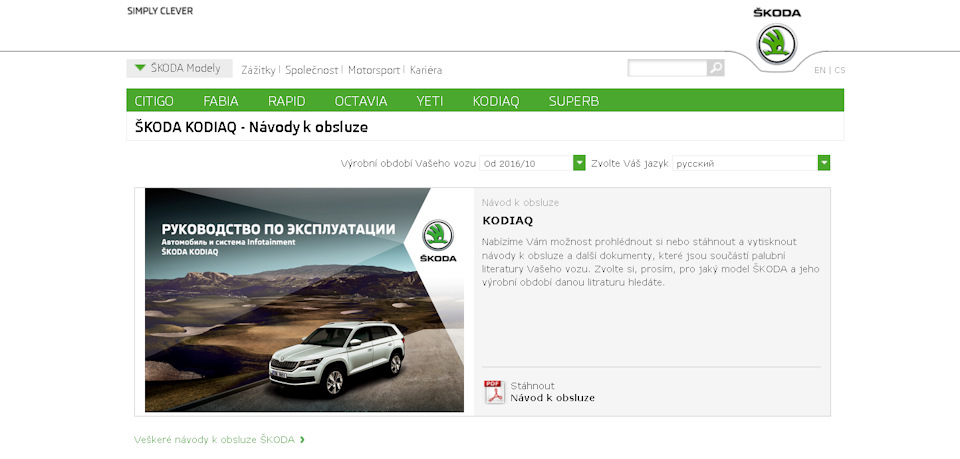Viewport: 960px width, 459px height.
Task: Click the KODIAQ heading in the card
Action: pyautogui.click(x=508, y=220)
